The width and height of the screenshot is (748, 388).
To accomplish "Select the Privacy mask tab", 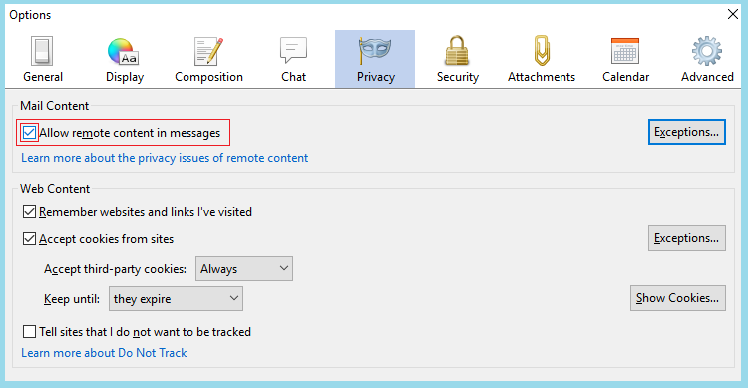I will (375, 59).
